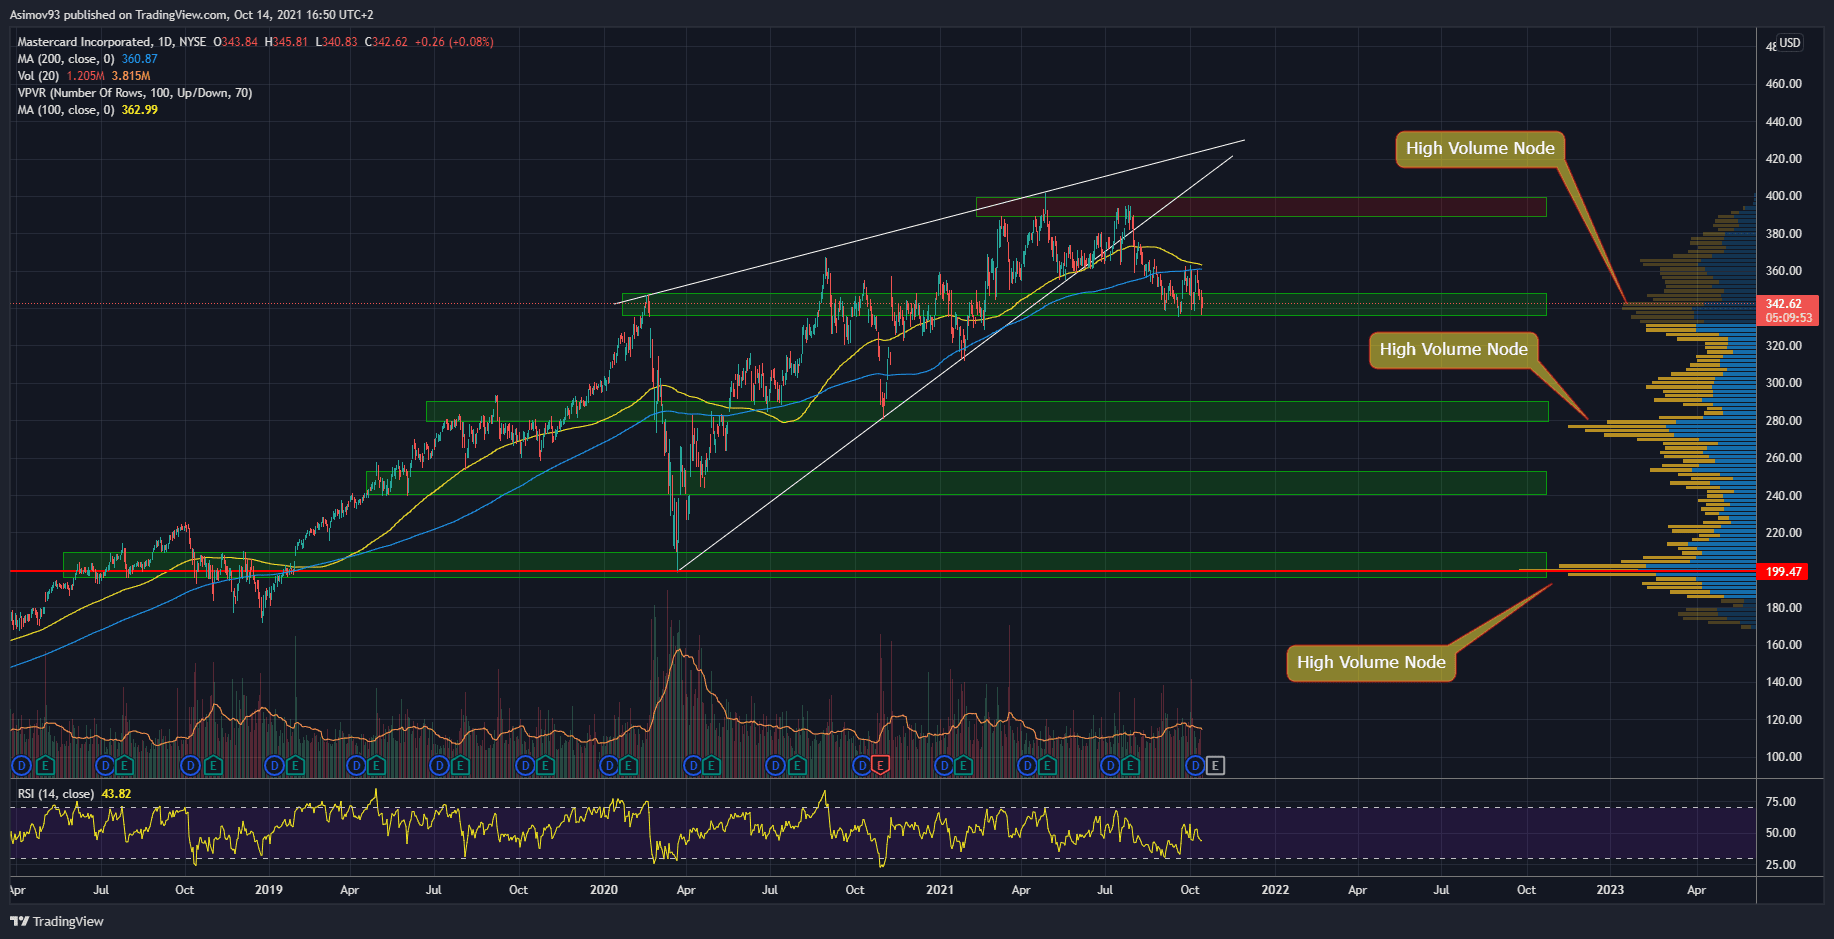The height and width of the screenshot is (939, 1834).
Task: Click the Vol (20) indicator legend
Action: [x=38, y=76]
